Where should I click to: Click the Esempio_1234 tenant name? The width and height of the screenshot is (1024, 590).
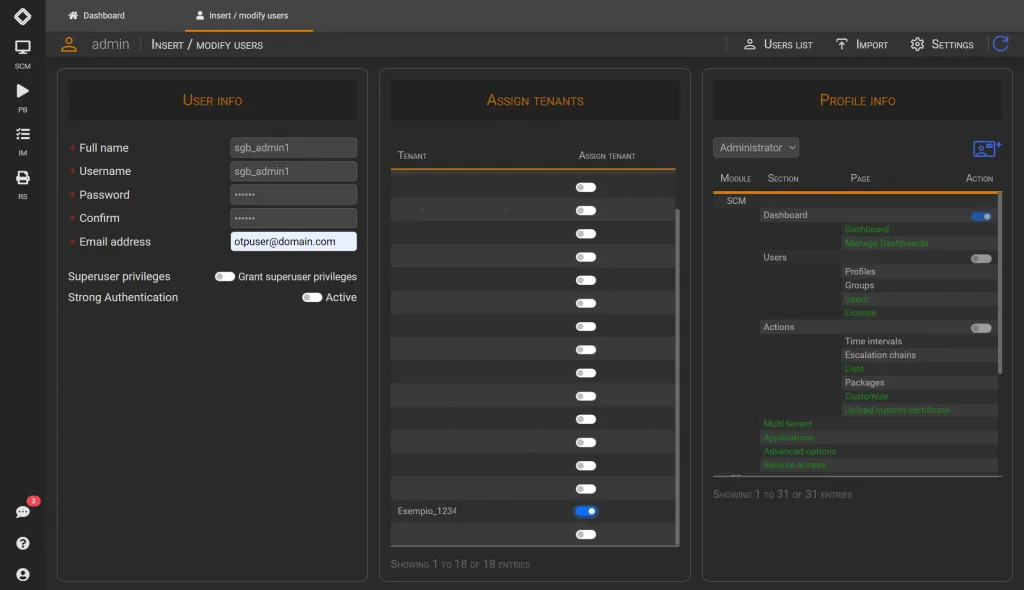click(x=426, y=511)
